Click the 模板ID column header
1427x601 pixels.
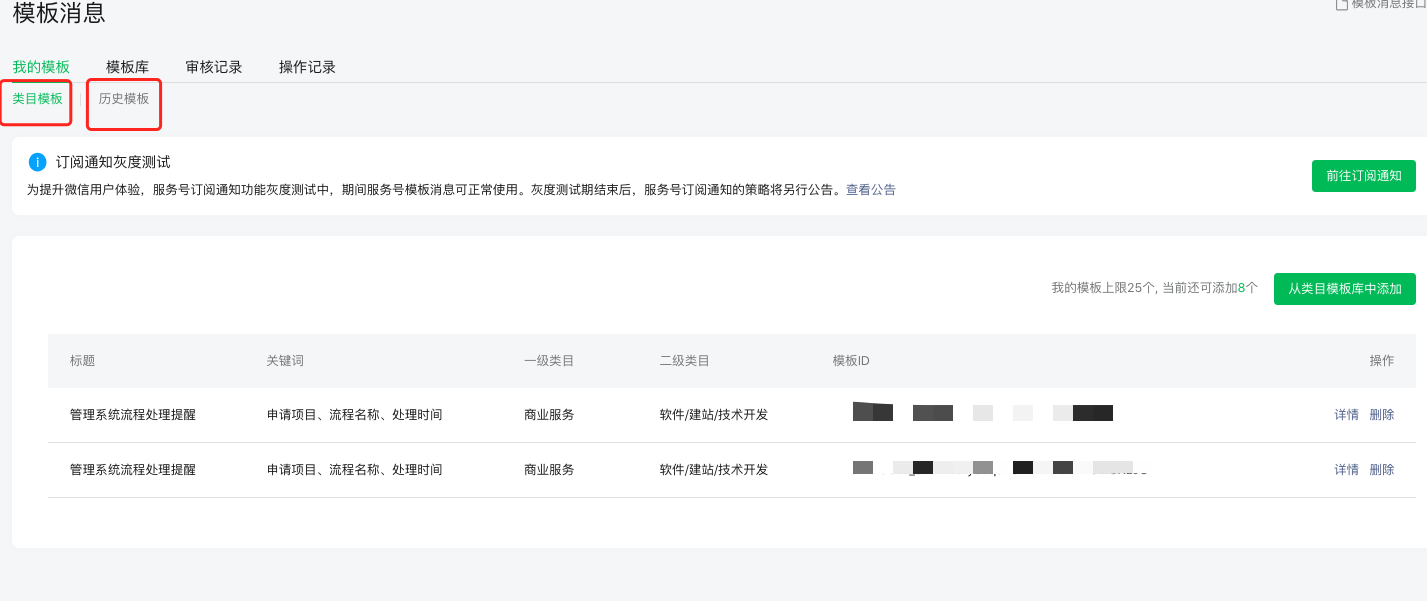(851, 361)
